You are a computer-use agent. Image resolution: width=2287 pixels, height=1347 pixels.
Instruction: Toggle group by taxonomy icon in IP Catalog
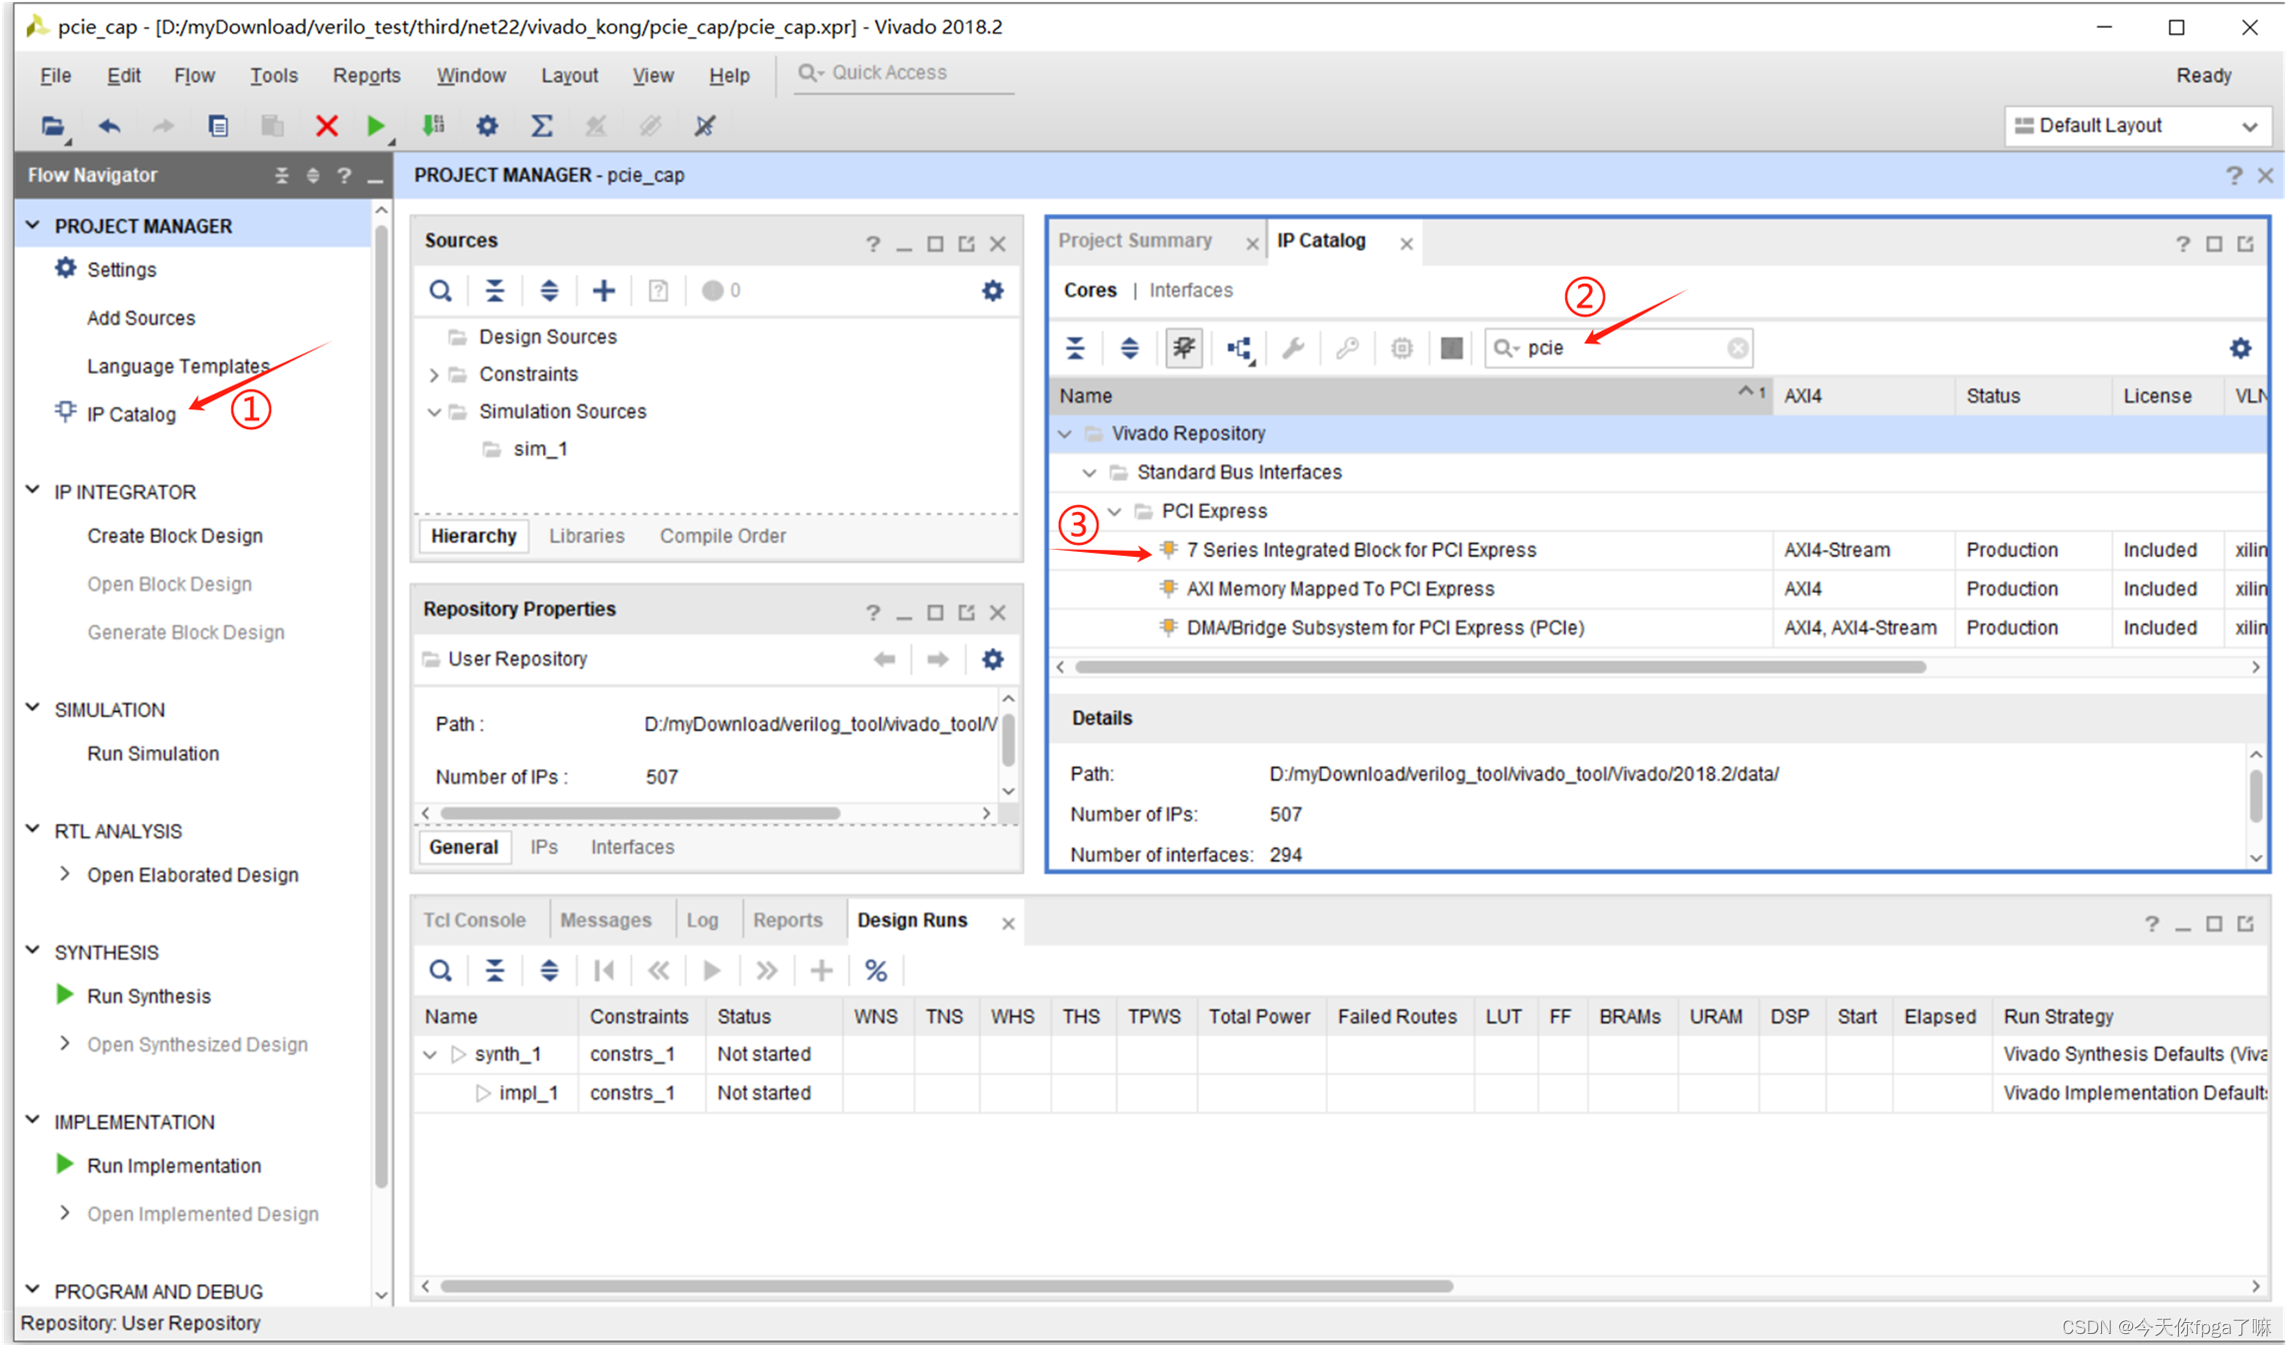1184,348
